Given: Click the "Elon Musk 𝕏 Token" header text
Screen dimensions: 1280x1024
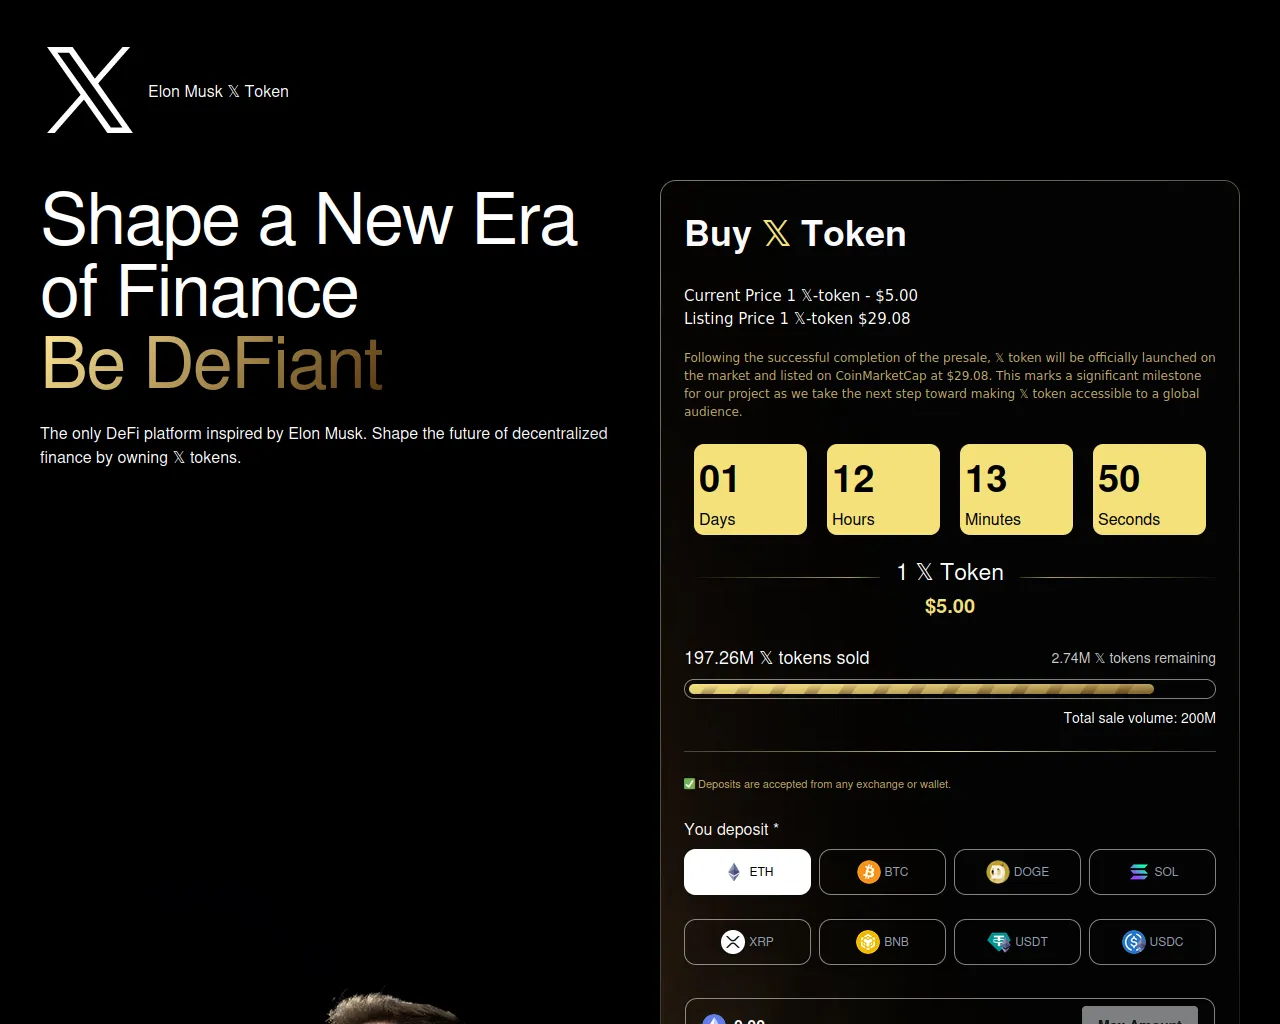Looking at the screenshot, I should click(x=218, y=91).
